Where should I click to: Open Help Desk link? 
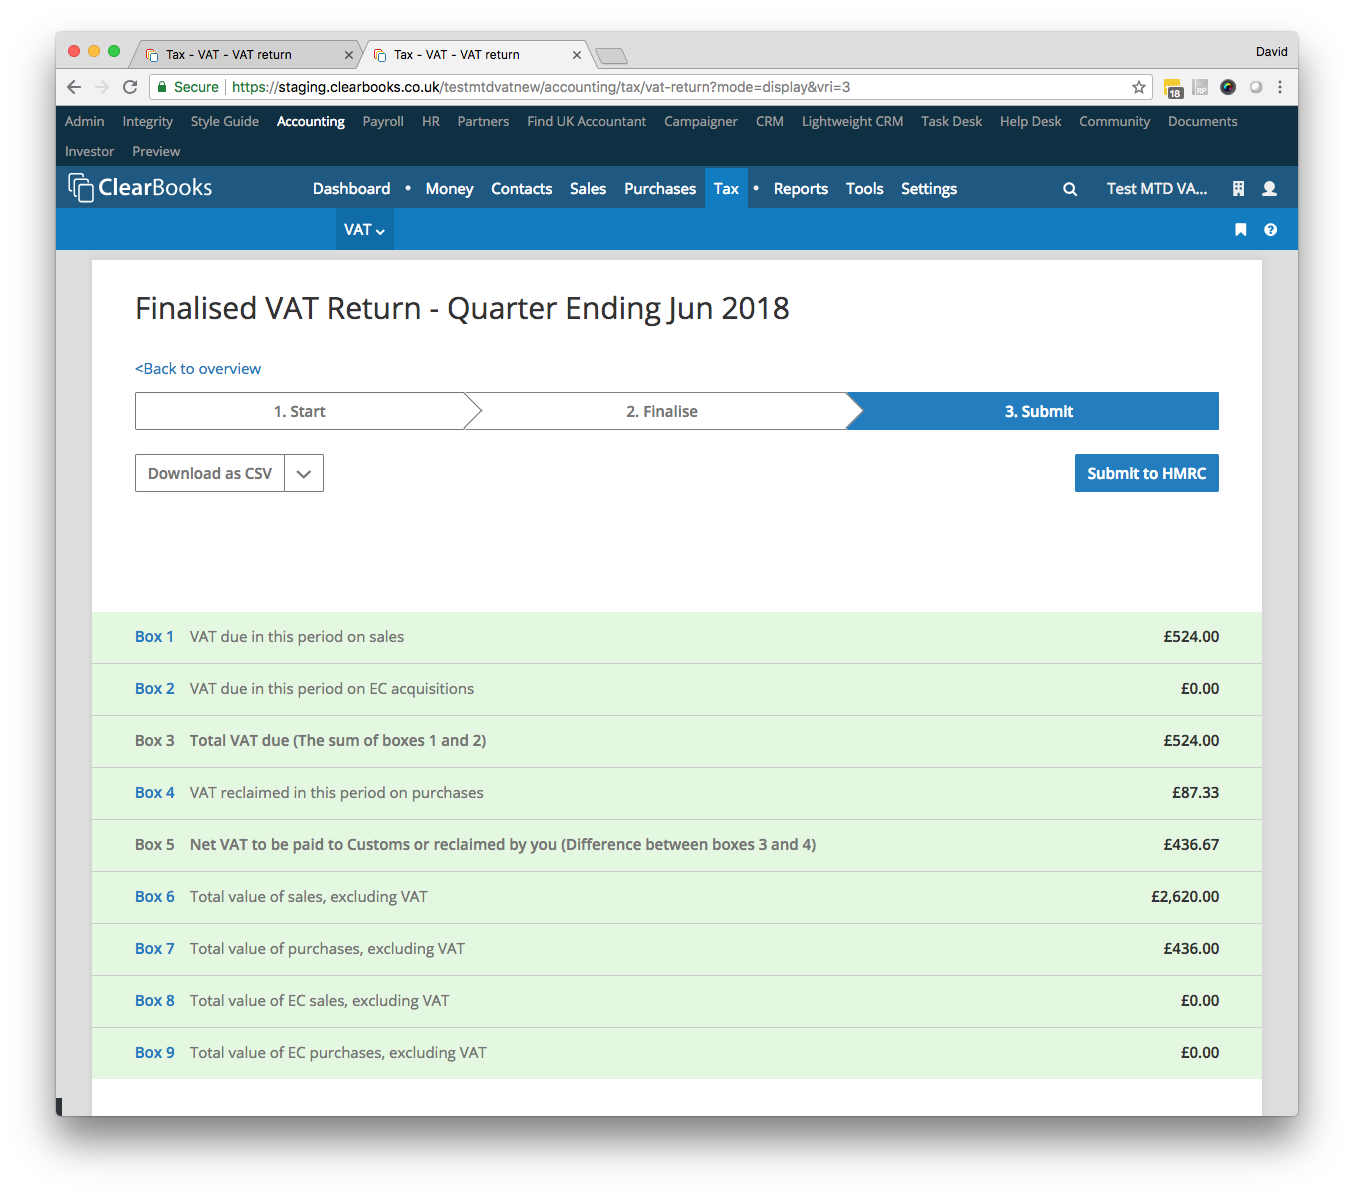(1031, 122)
